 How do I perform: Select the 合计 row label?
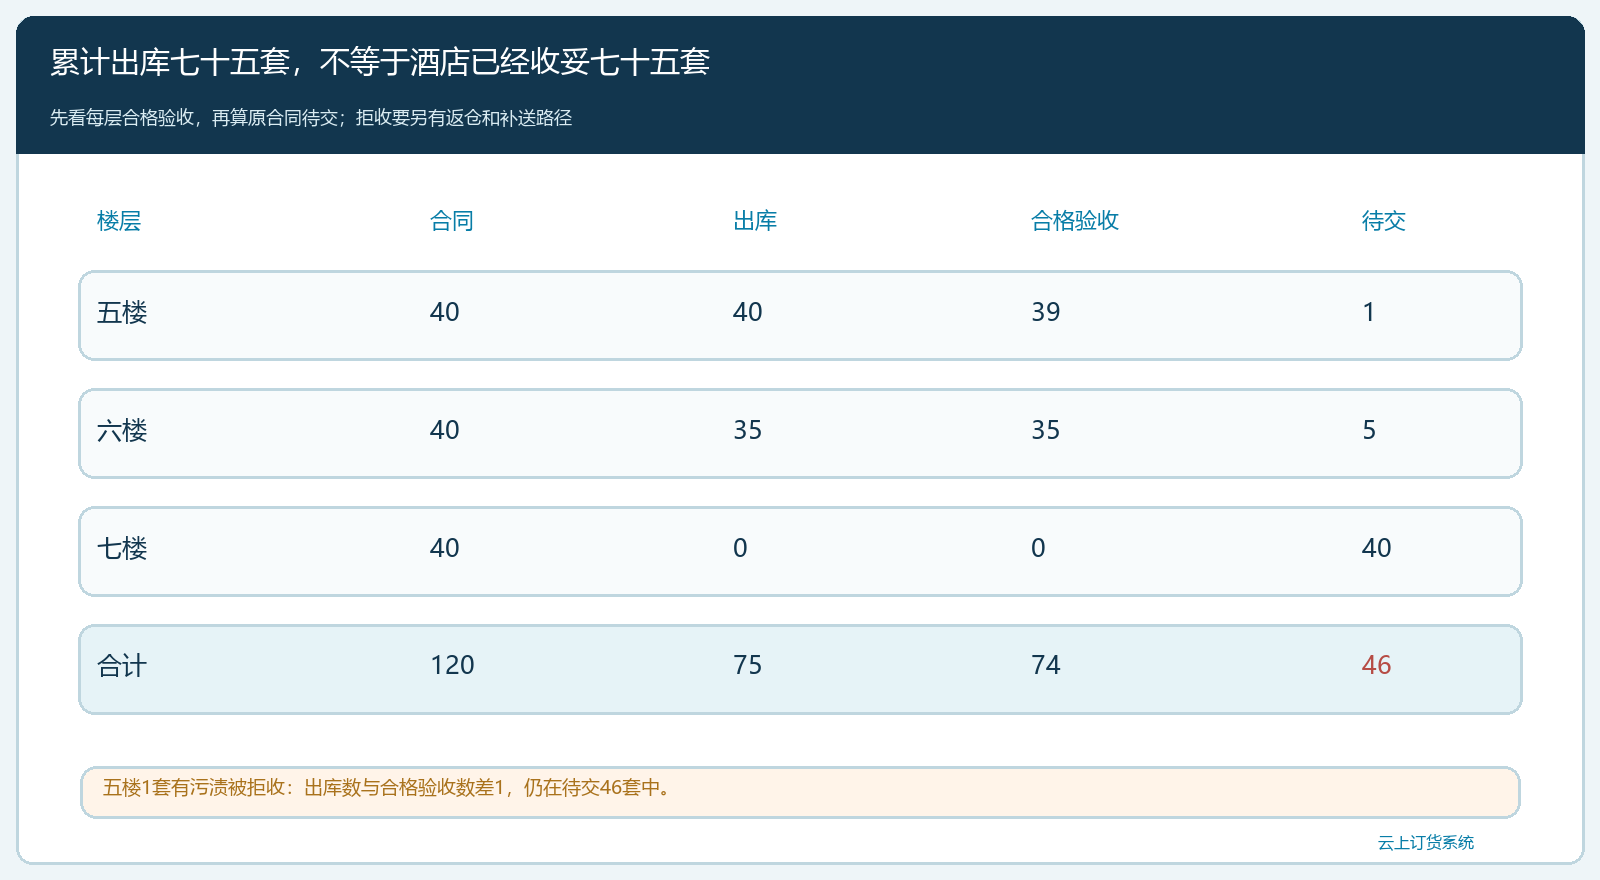point(122,666)
